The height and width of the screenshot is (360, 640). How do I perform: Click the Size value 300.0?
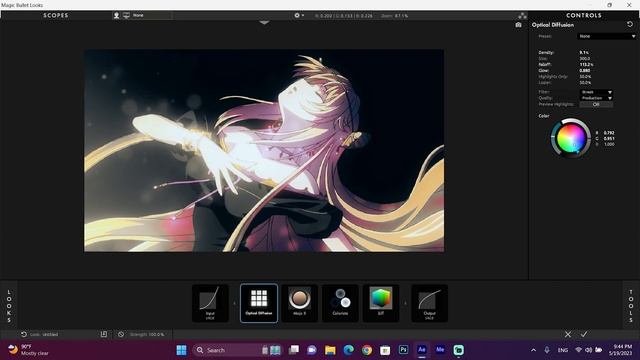point(584,59)
